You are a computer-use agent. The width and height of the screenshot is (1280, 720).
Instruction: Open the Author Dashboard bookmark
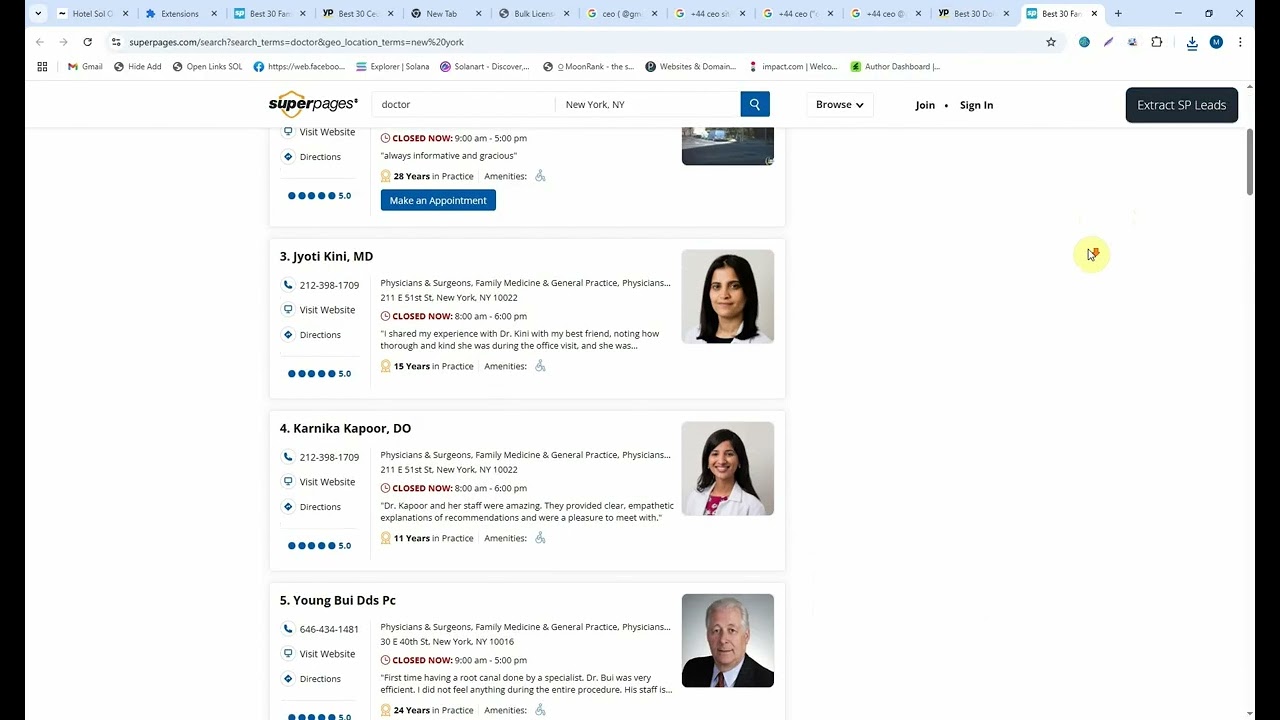(x=895, y=66)
